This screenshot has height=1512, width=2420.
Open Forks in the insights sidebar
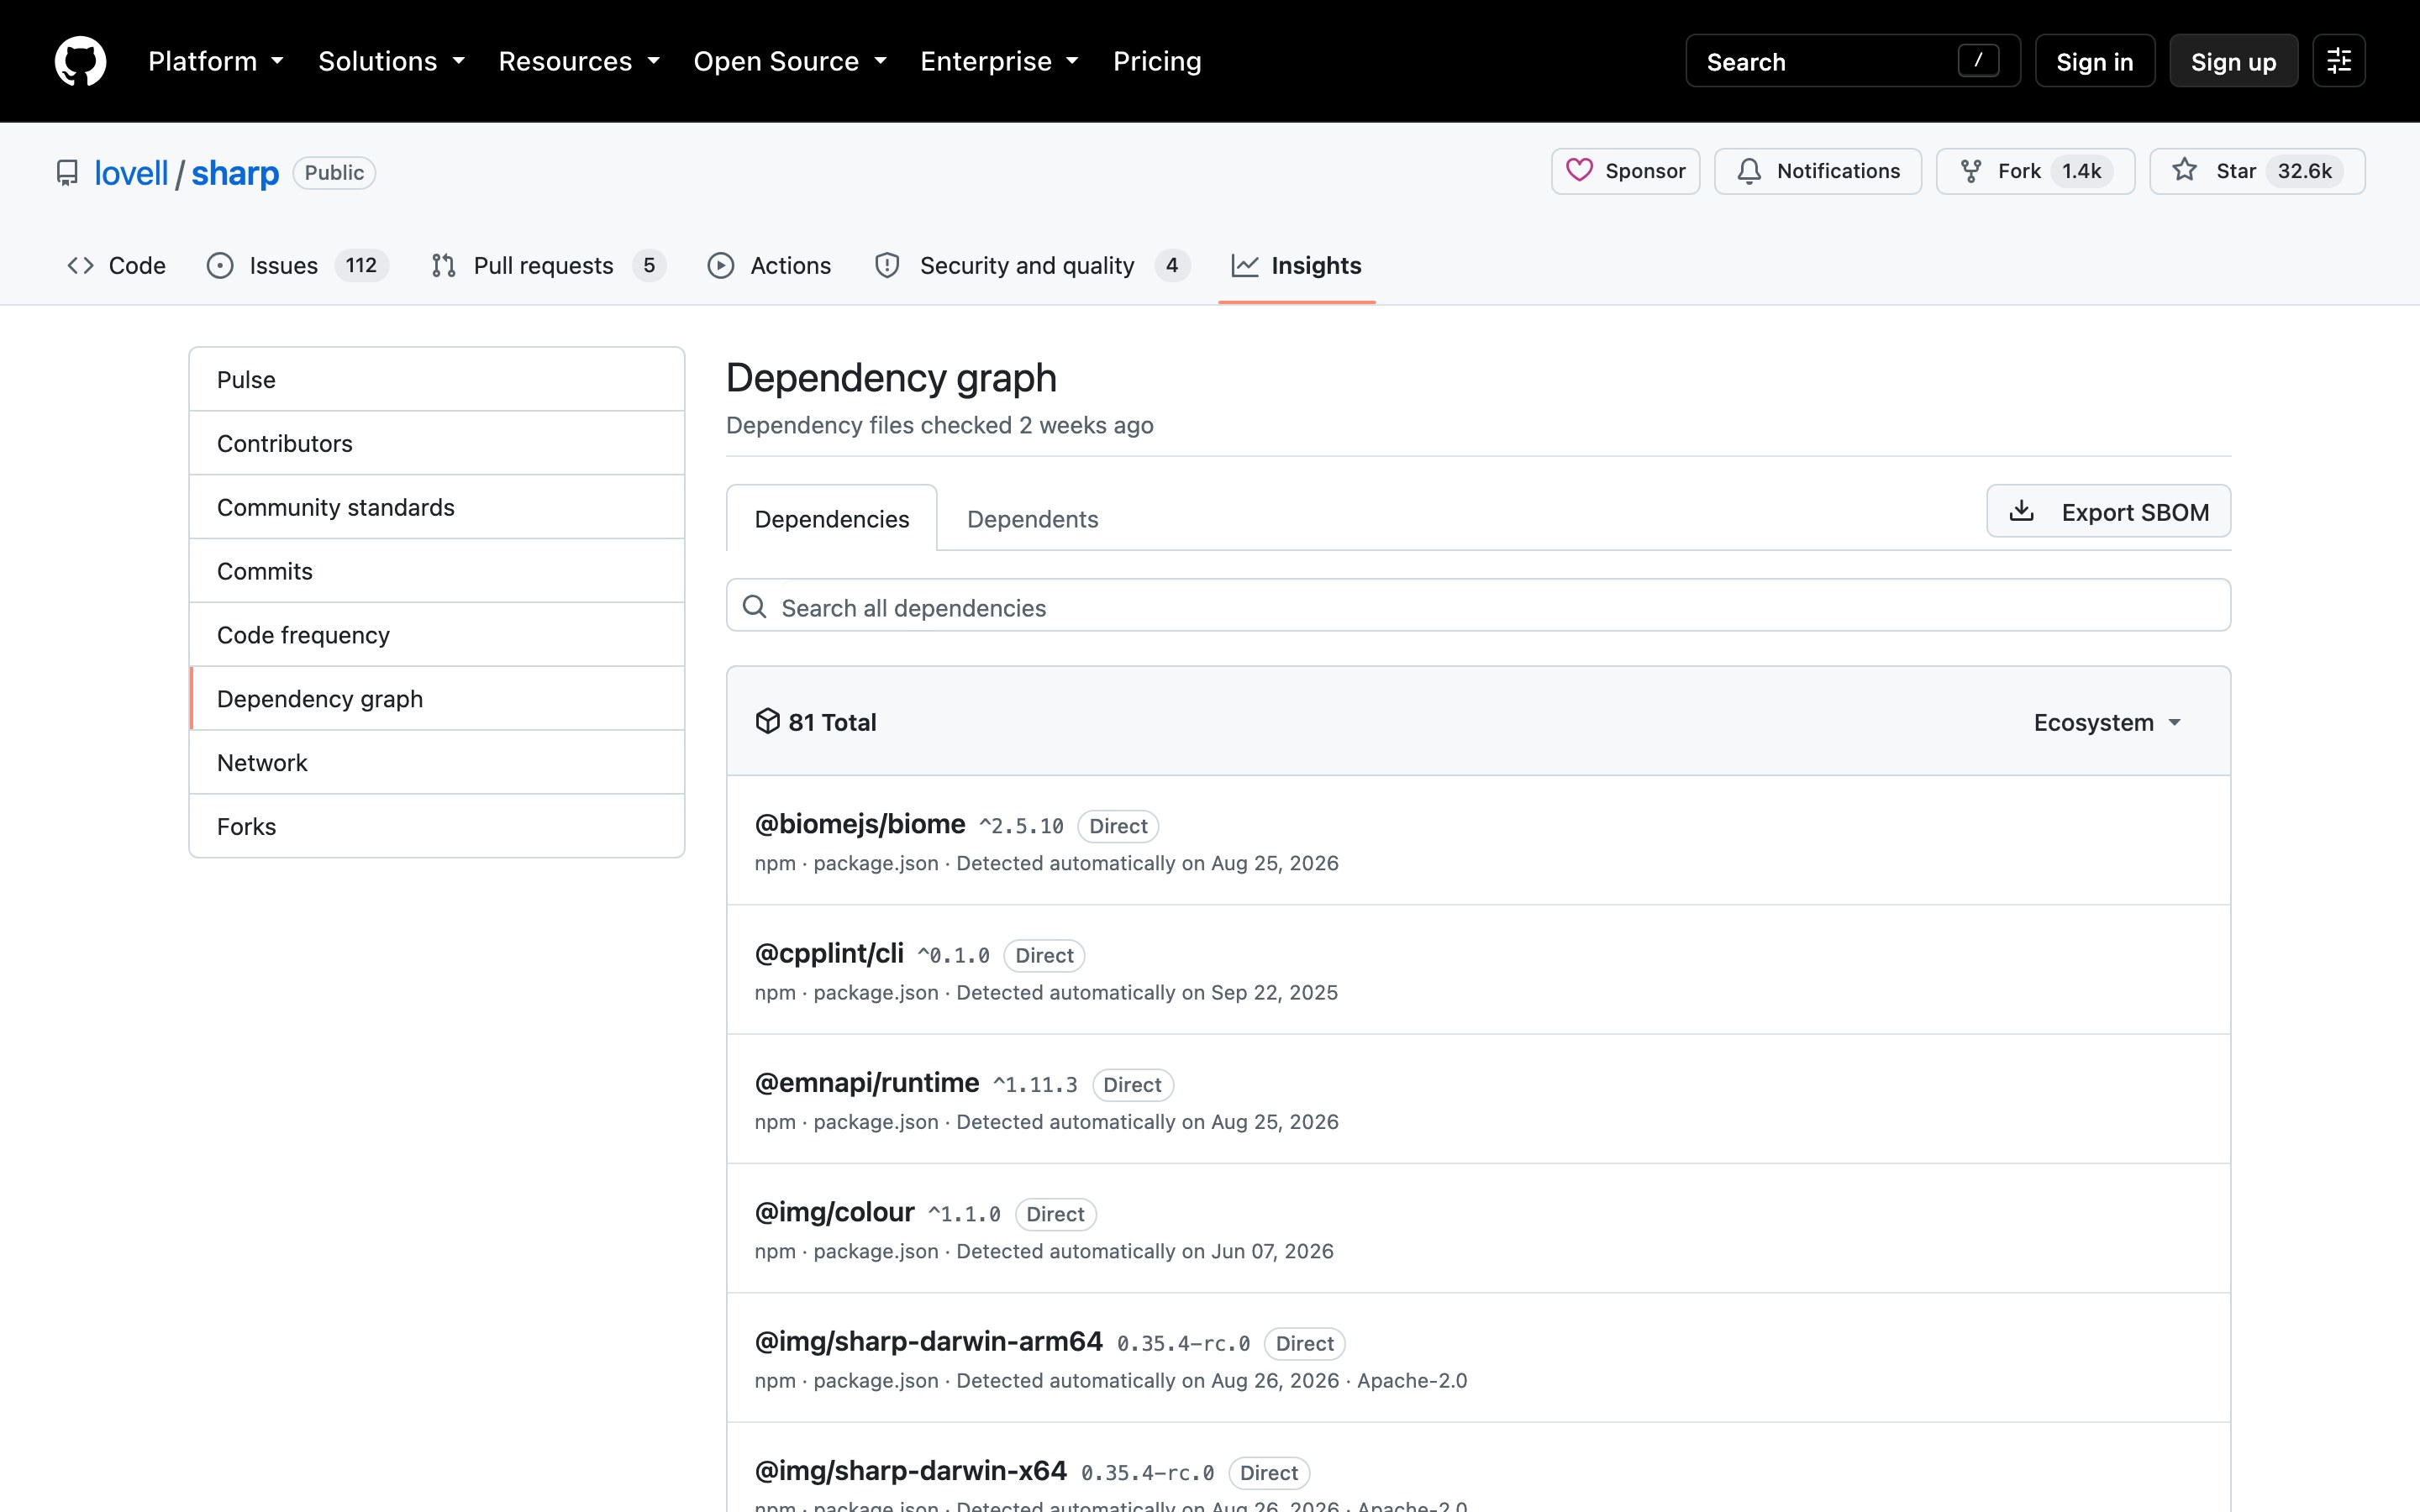coord(437,826)
